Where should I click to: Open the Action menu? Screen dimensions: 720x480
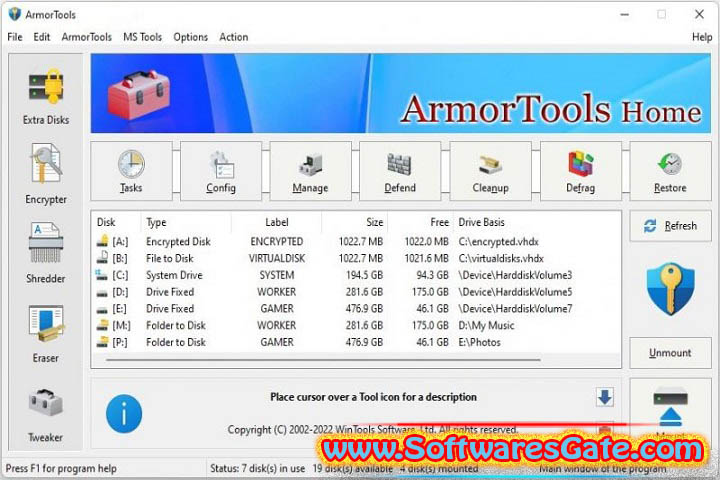(x=234, y=37)
